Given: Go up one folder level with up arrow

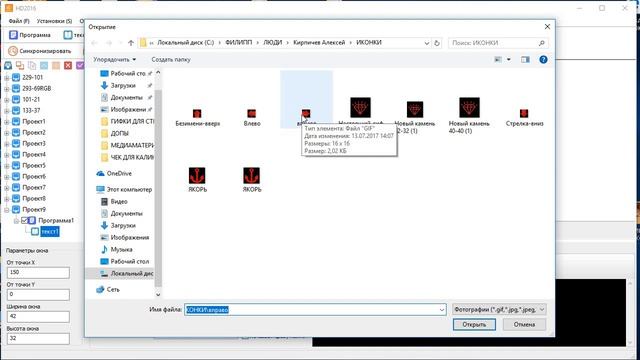Looking at the screenshot, I should (131, 43).
